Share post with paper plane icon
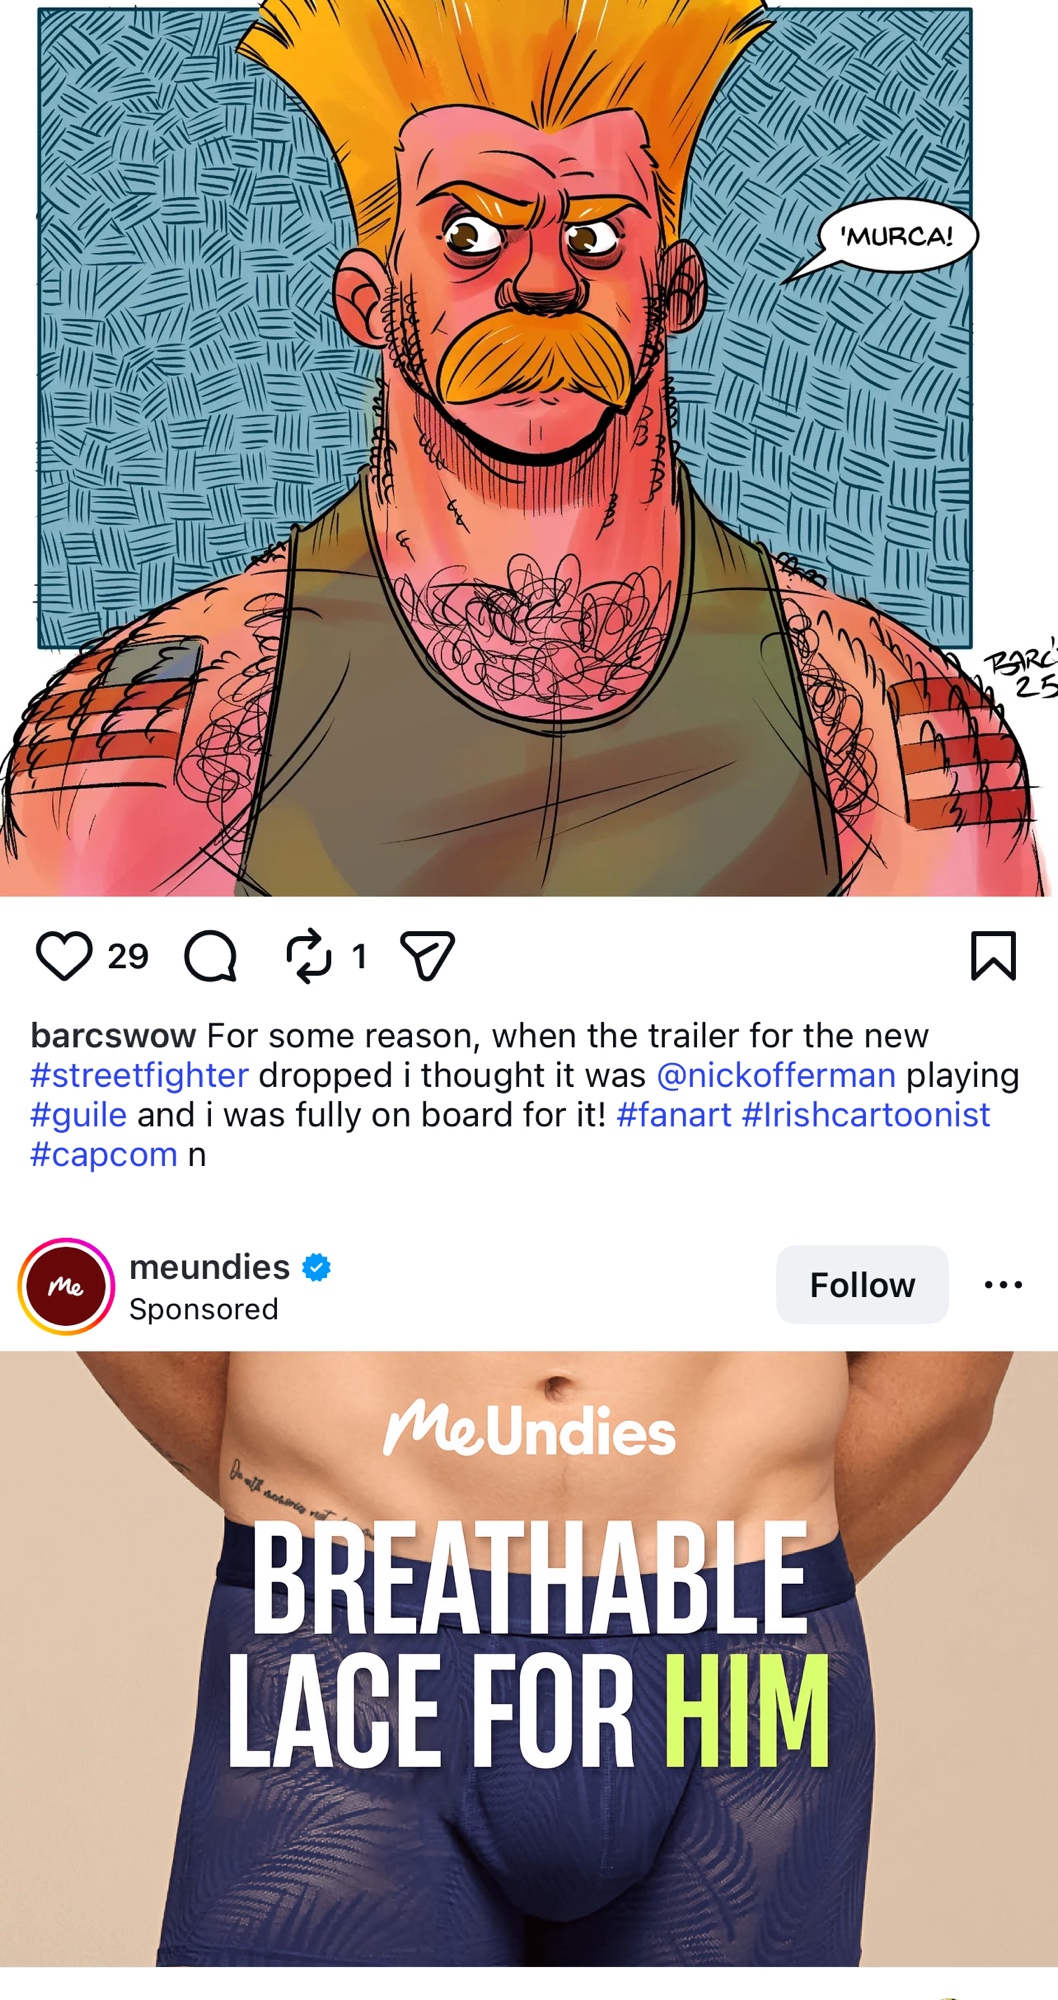 click(x=427, y=956)
